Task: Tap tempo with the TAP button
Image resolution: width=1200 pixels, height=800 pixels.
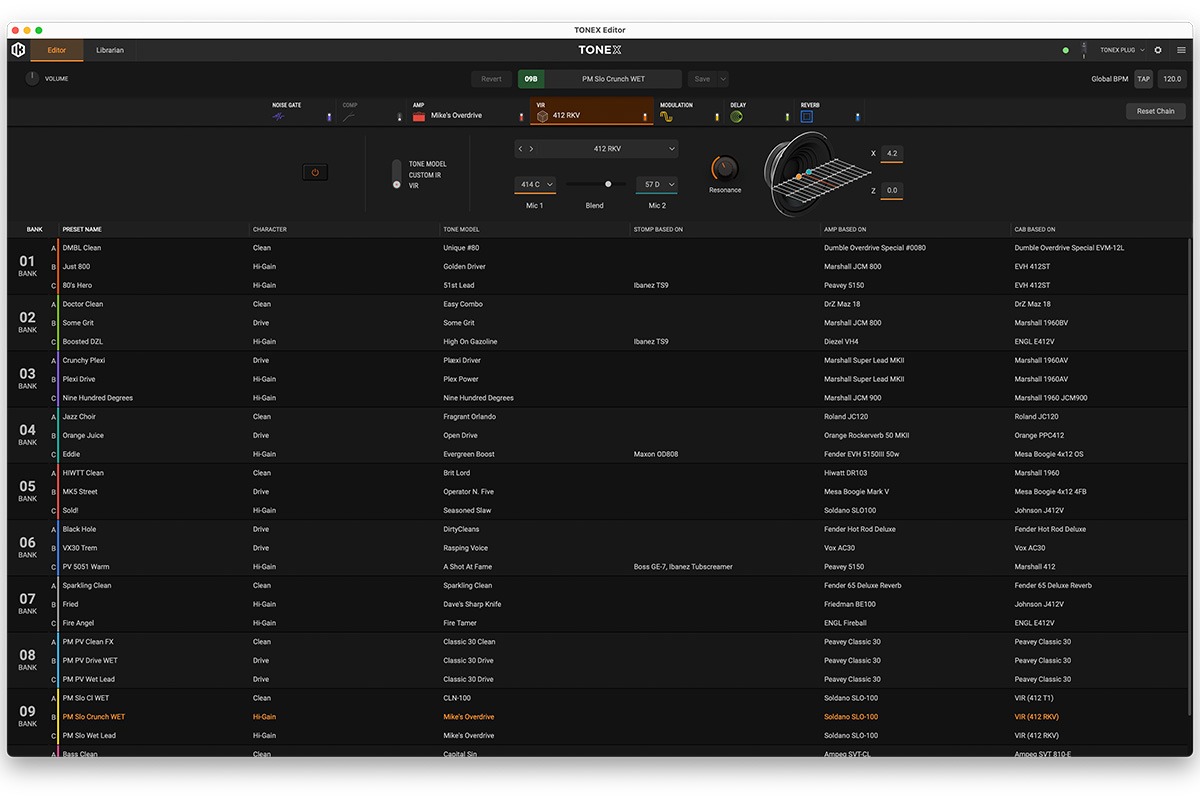Action: [1143, 79]
